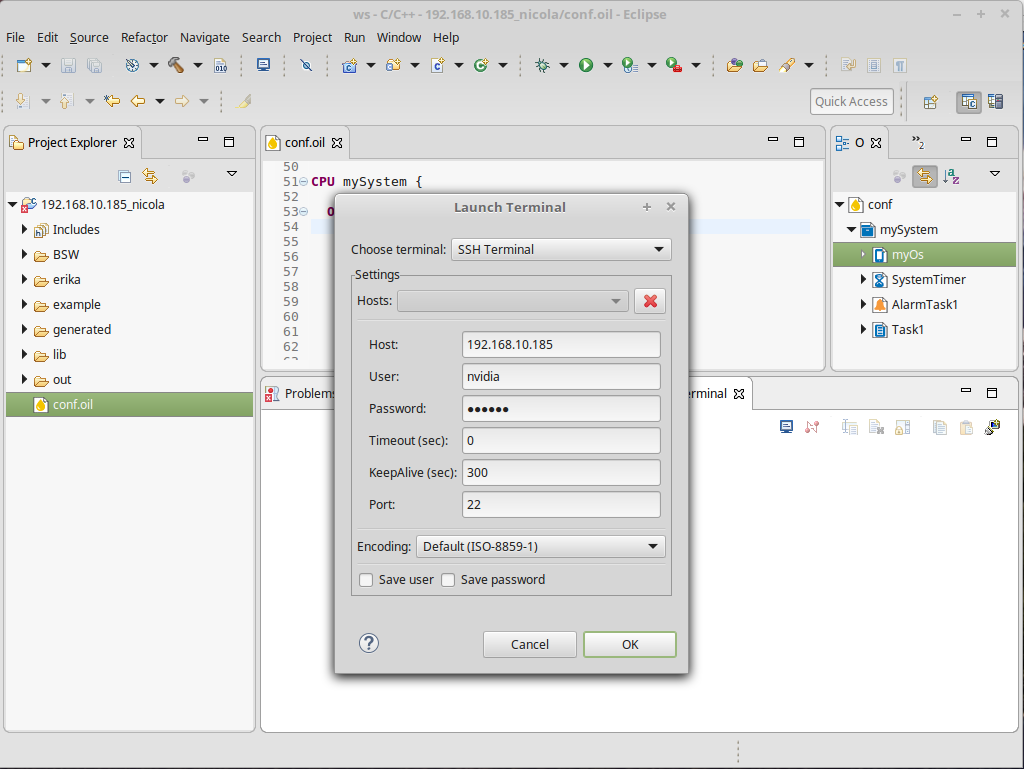The height and width of the screenshot is (769, 1024).
Task: Click the Host input field
Action: [561, 344]
